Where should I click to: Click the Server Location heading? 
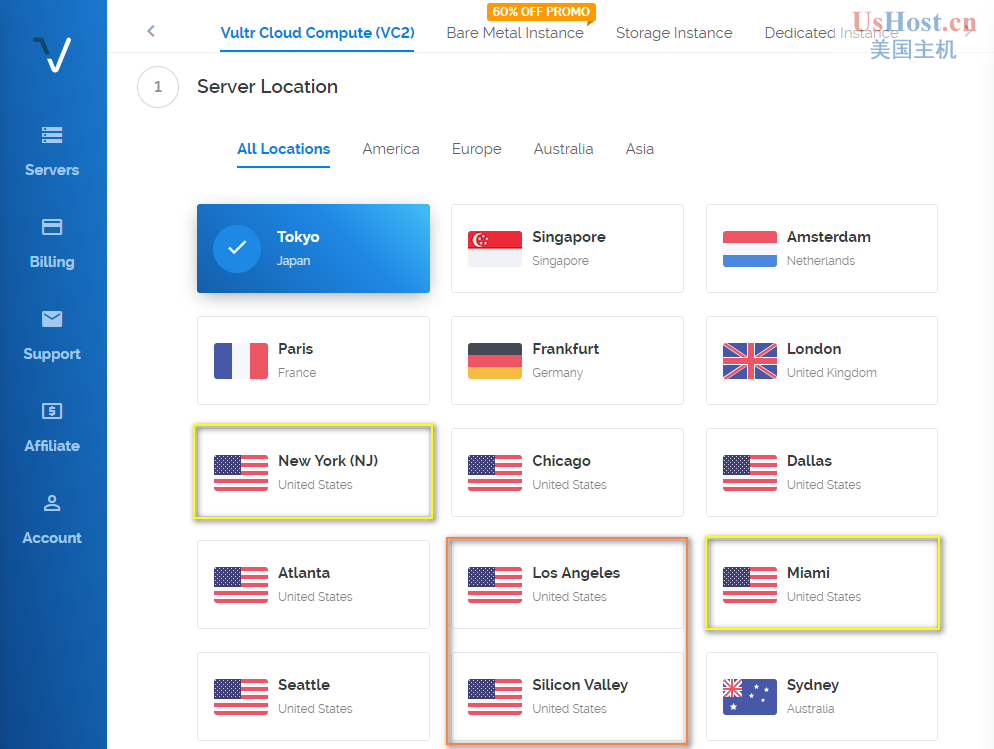268,87
